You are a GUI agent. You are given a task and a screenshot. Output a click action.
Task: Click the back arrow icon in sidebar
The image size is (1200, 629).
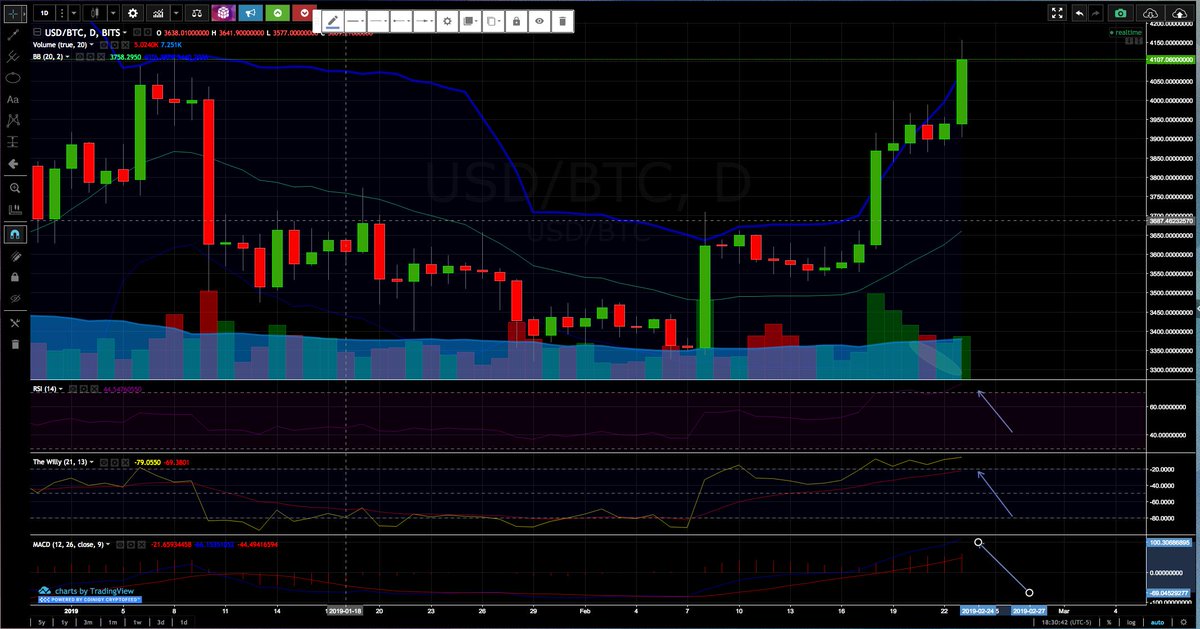[13, 163]
